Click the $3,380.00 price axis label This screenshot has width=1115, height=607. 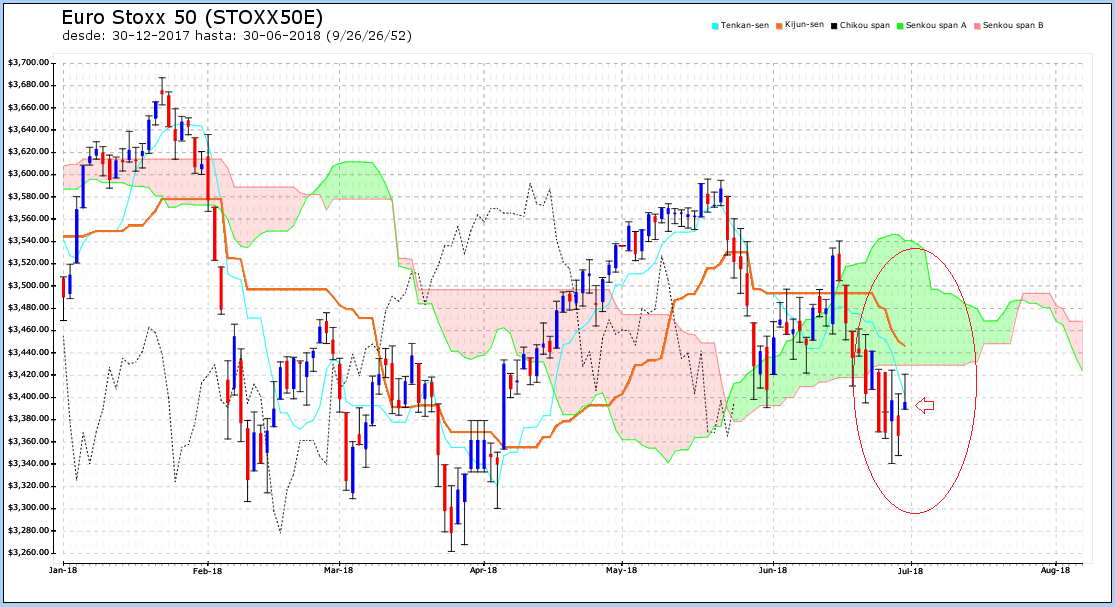coord(28,419)
